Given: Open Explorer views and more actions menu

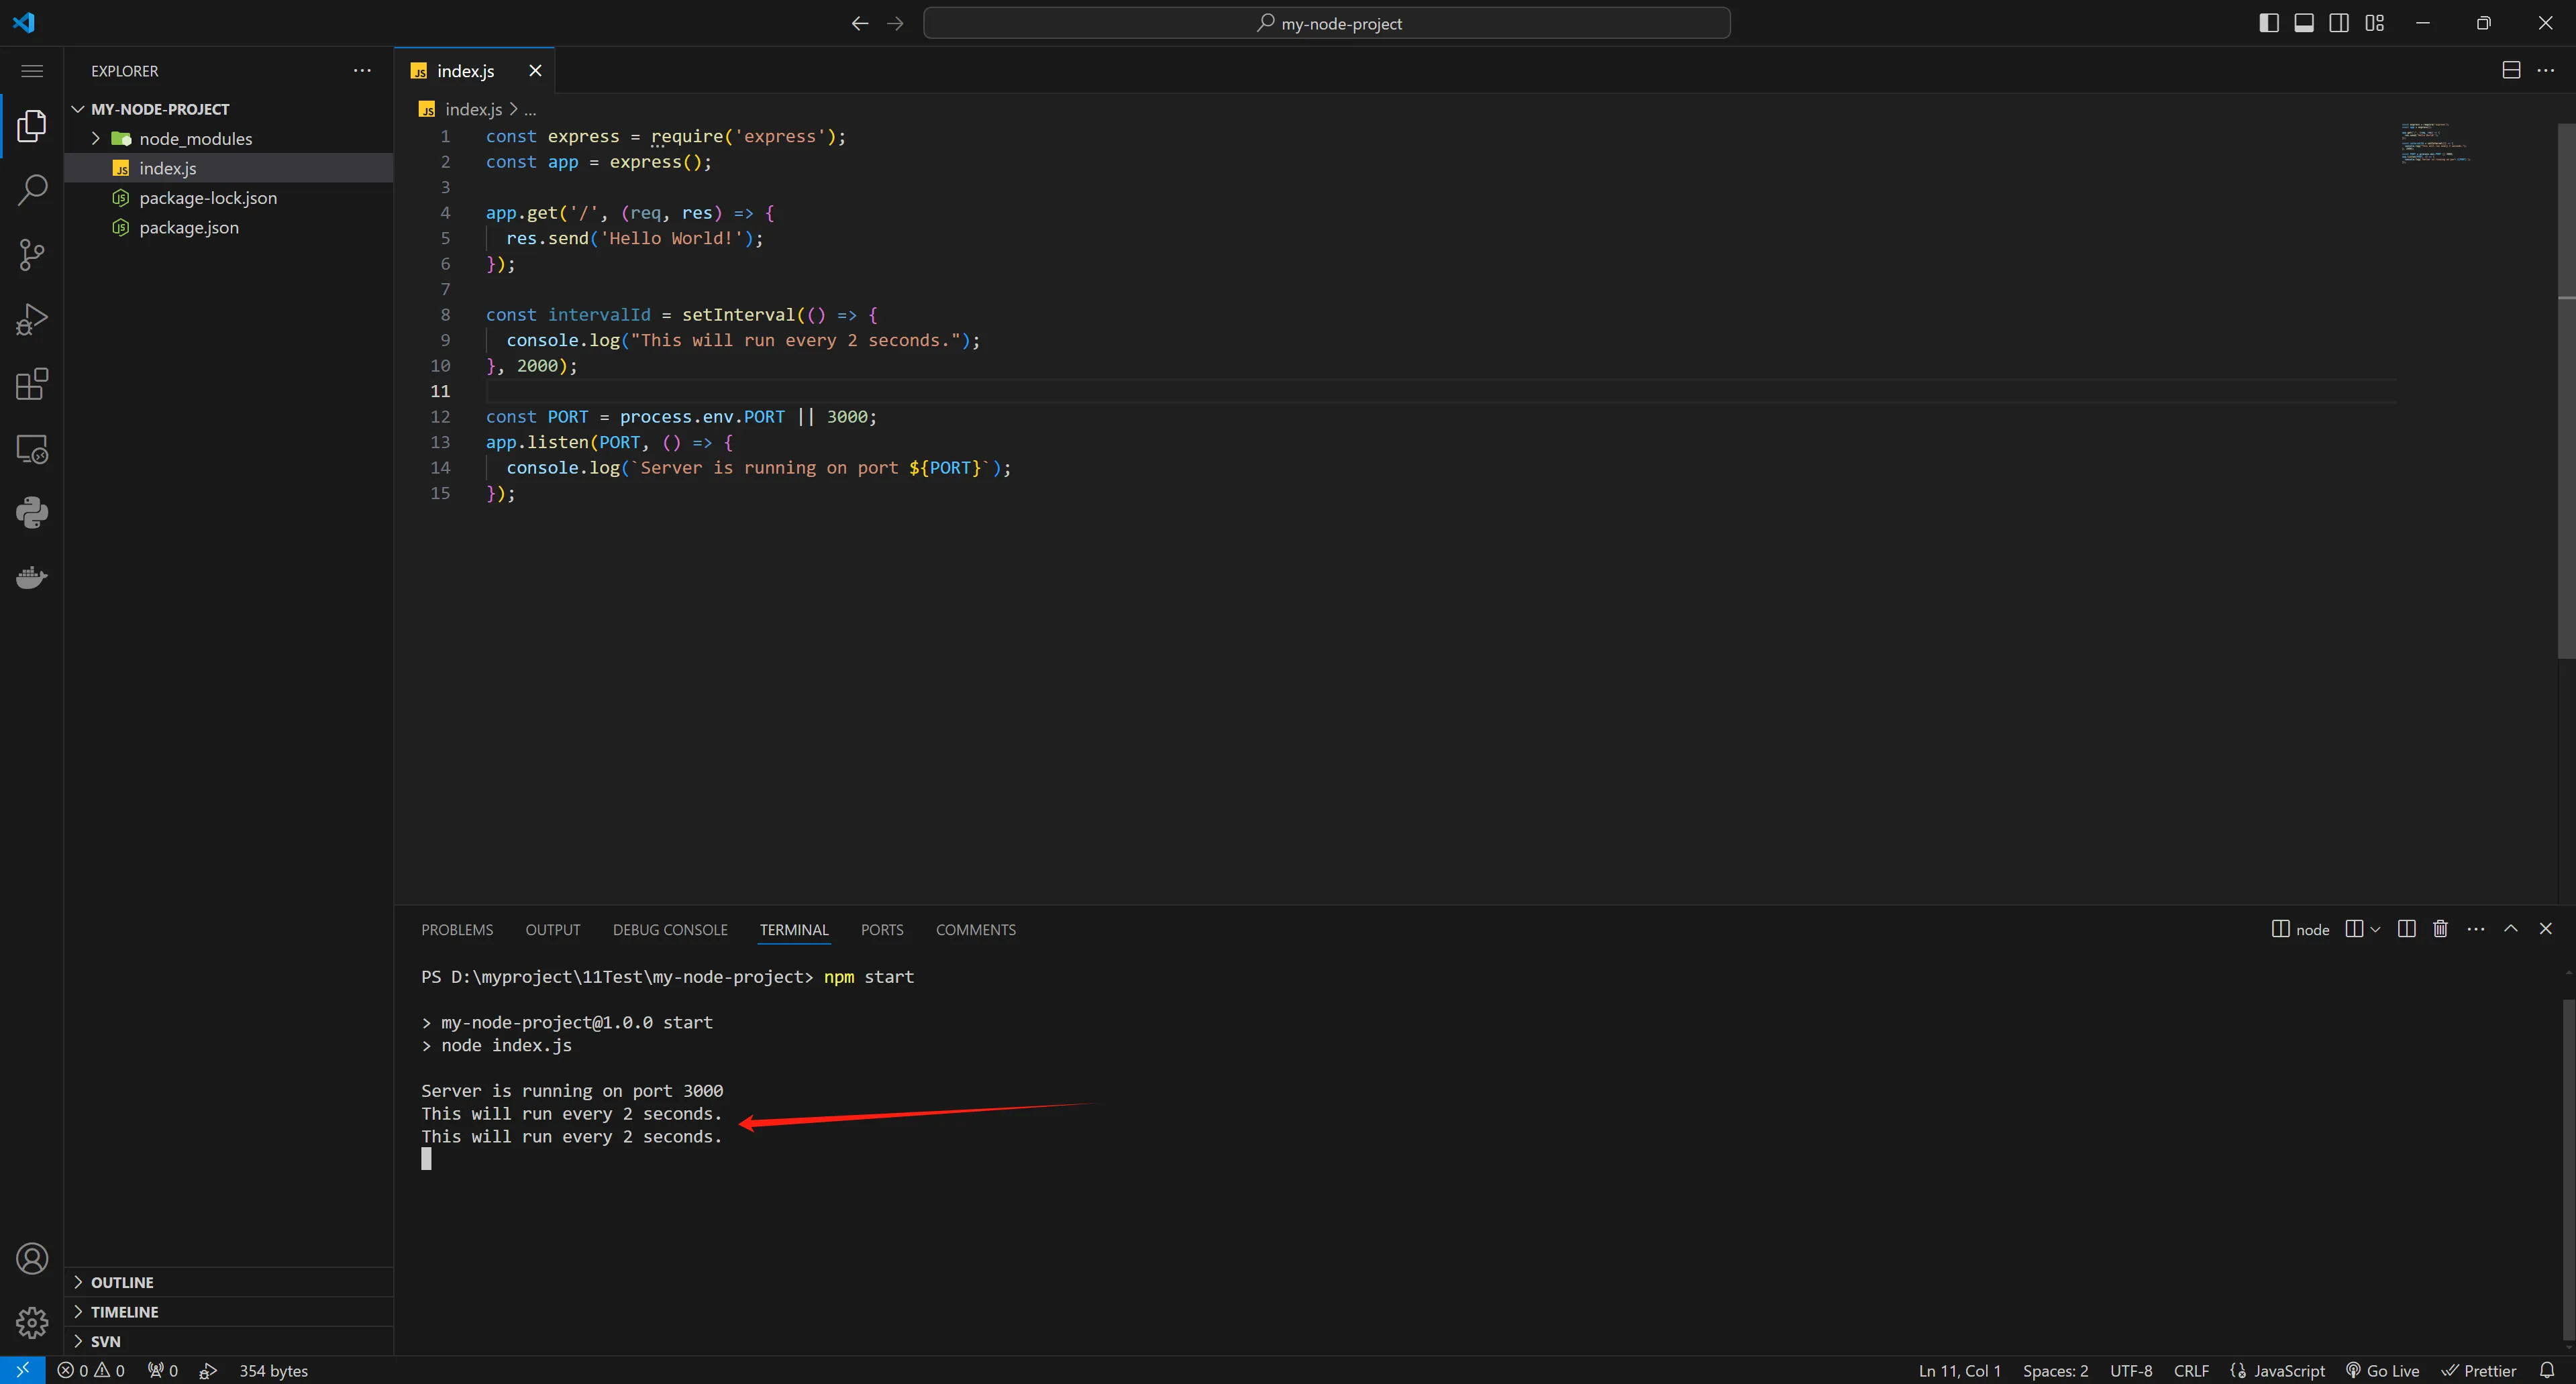Looking at the screenshot, I should coord(362,71).
